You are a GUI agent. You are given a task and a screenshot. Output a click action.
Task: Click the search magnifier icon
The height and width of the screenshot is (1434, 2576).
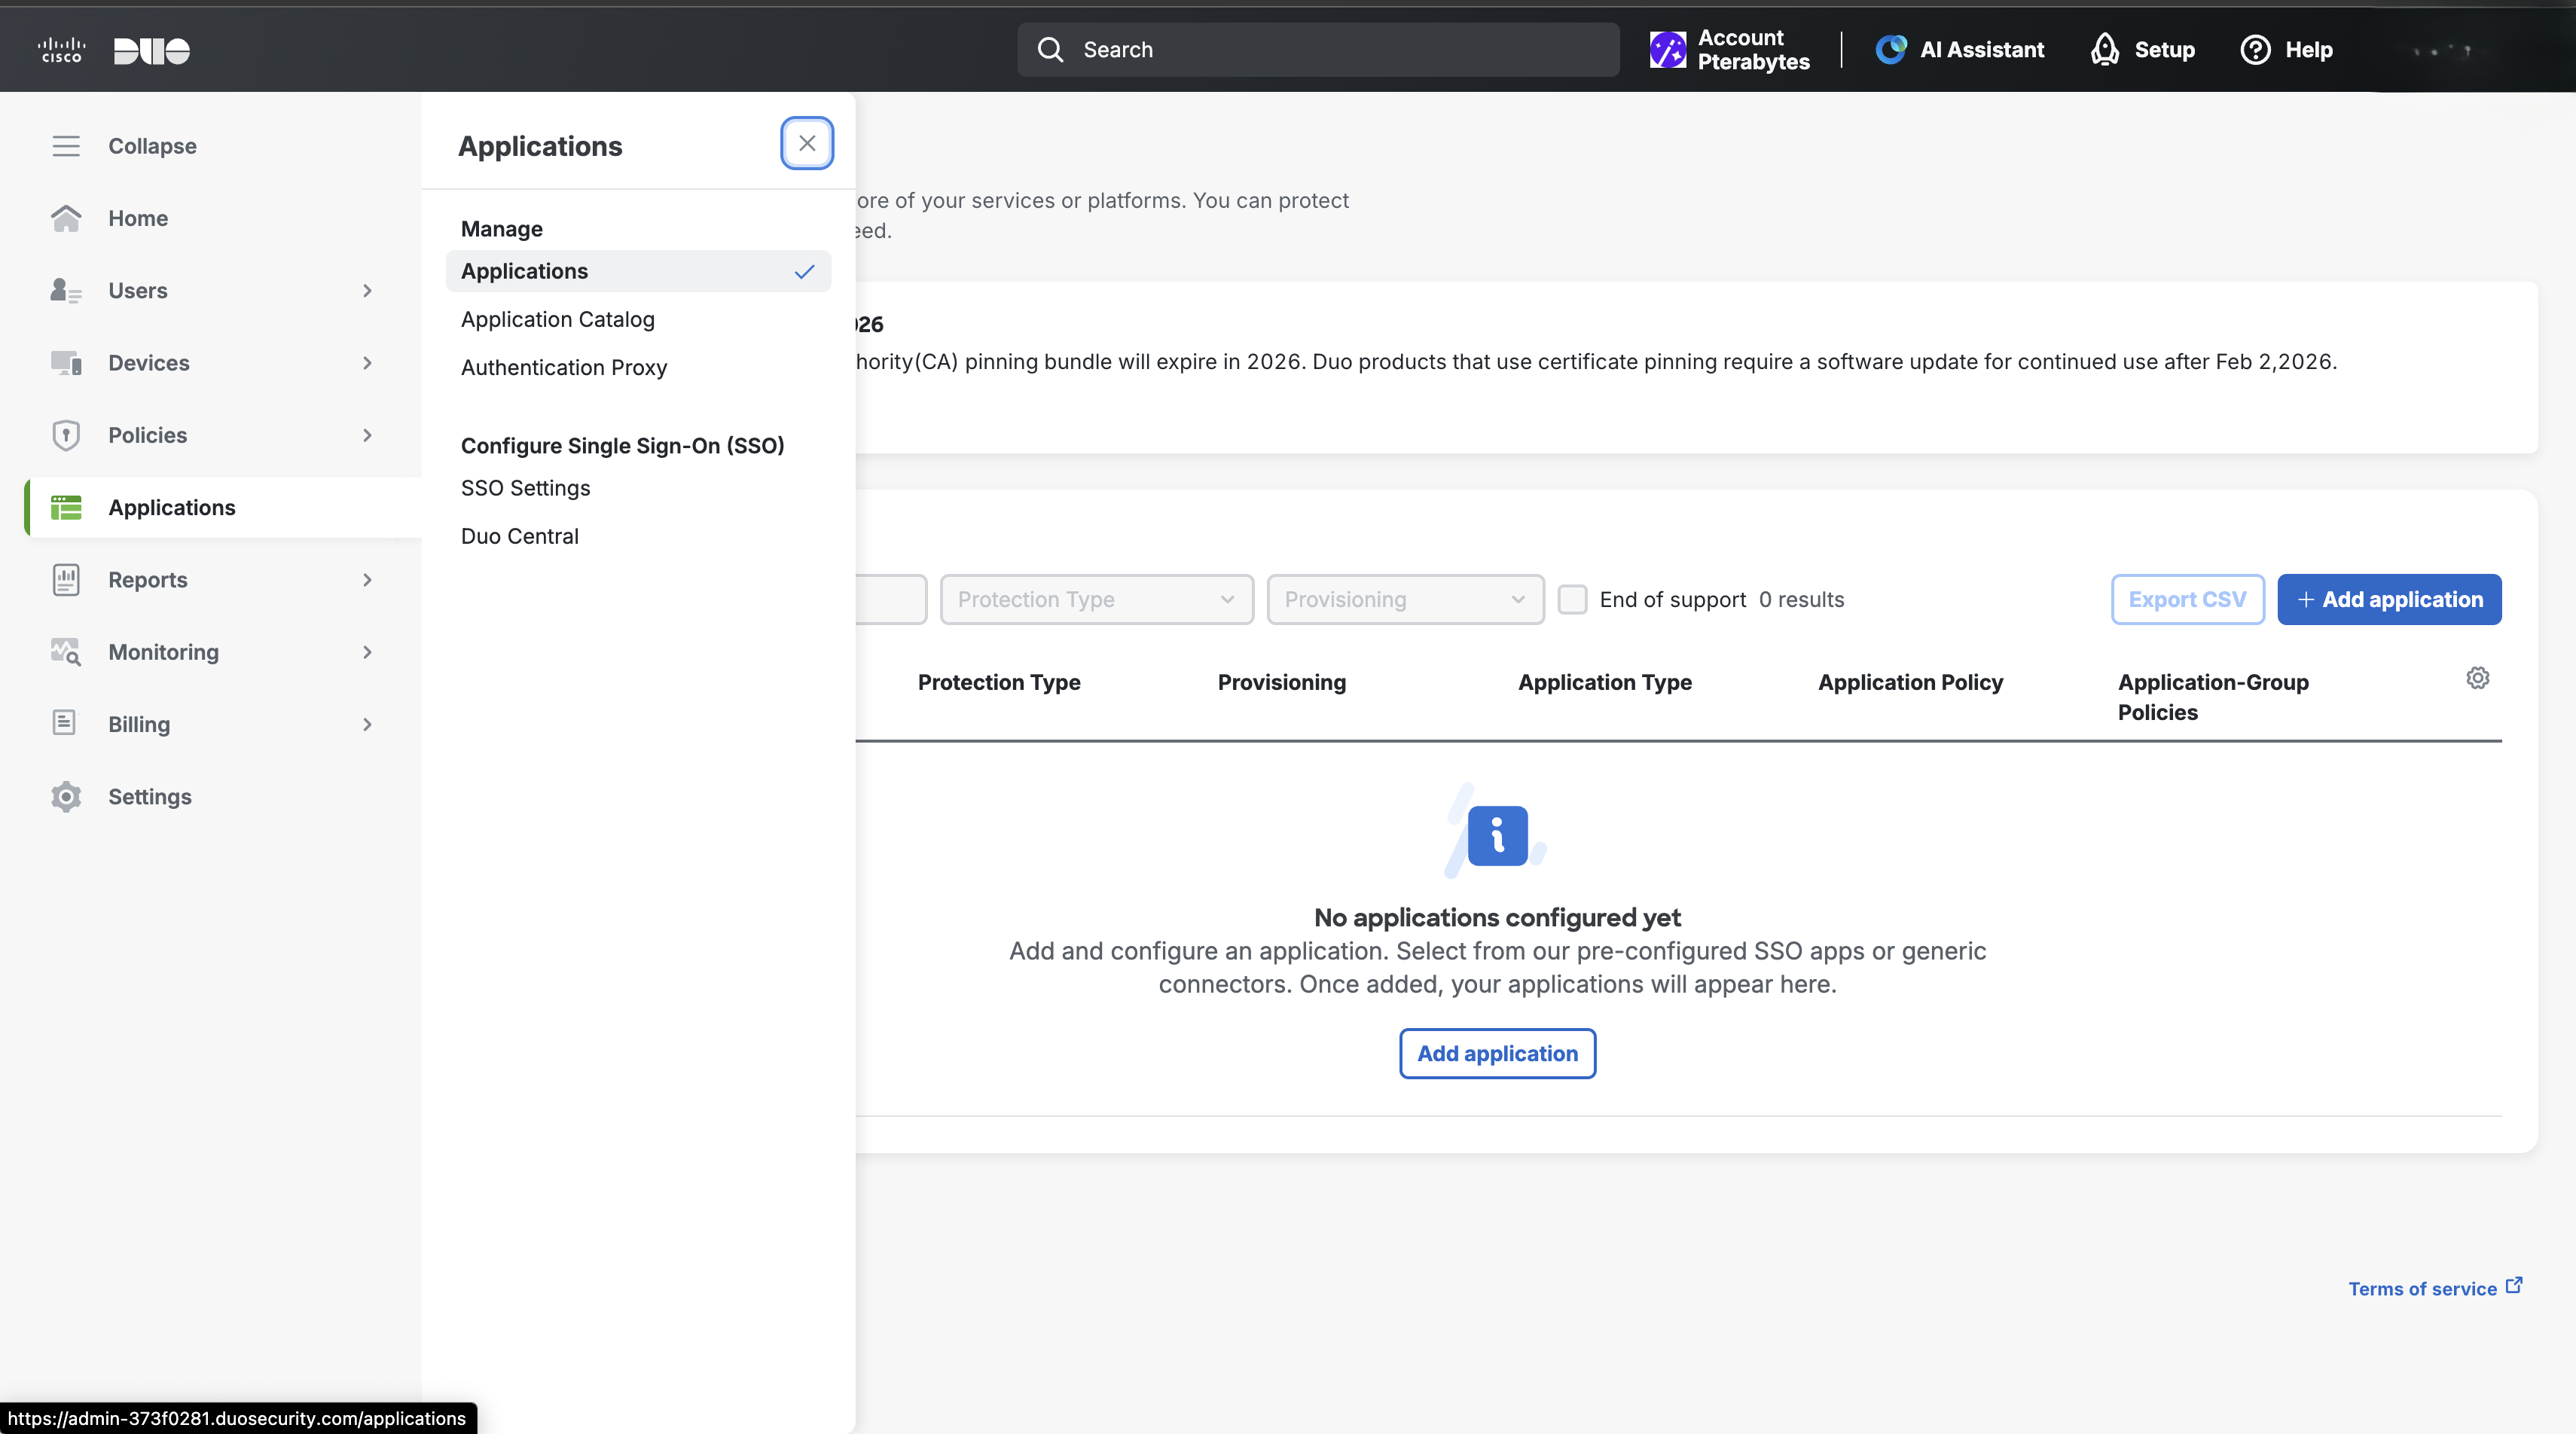pos(1050,50)
